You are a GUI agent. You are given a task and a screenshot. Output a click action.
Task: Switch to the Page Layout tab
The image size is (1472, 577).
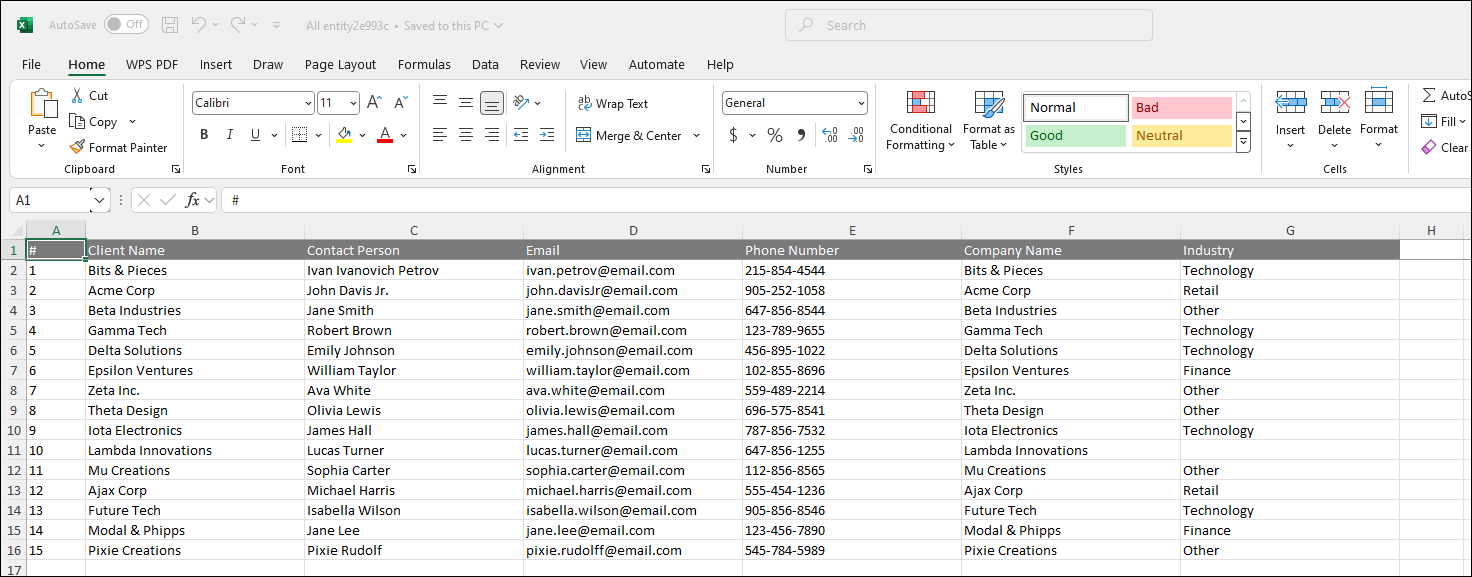(341, 64)
